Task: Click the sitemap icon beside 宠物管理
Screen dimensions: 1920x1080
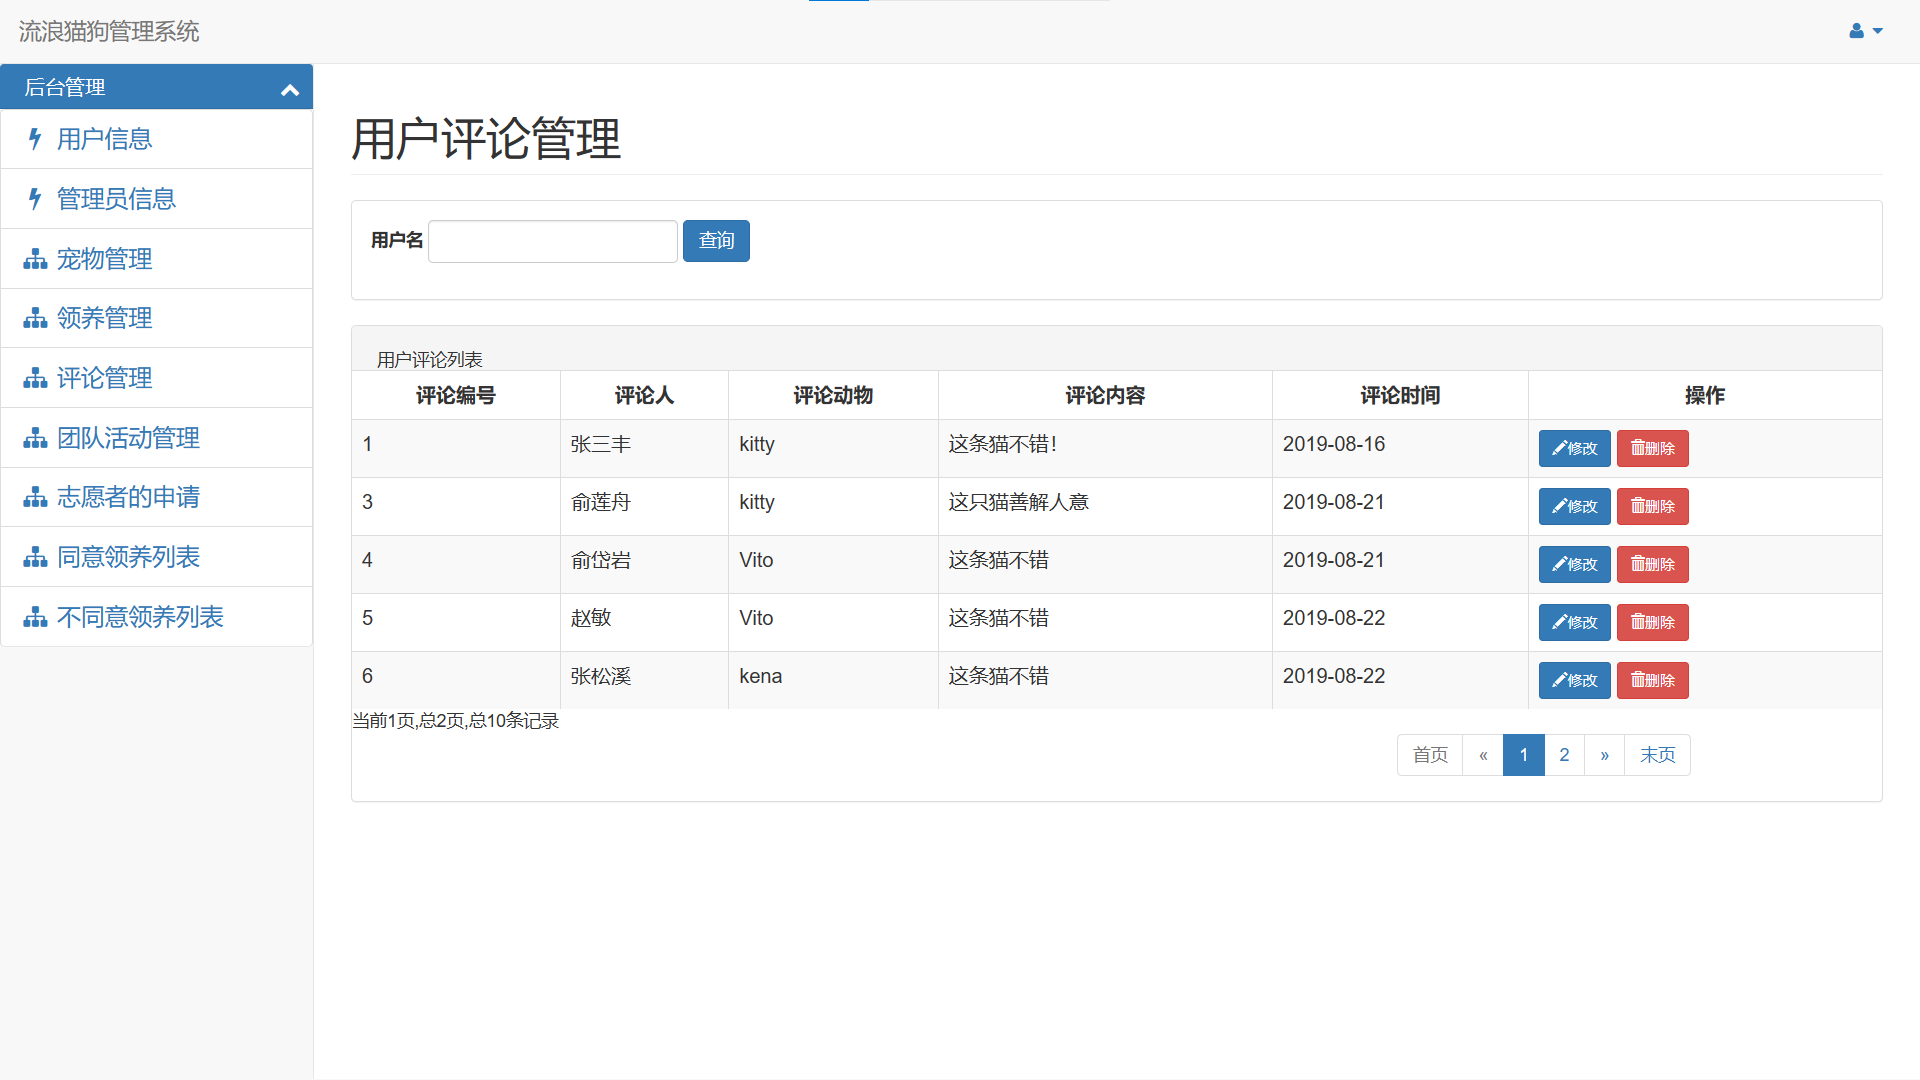Action: pos(35,259)
